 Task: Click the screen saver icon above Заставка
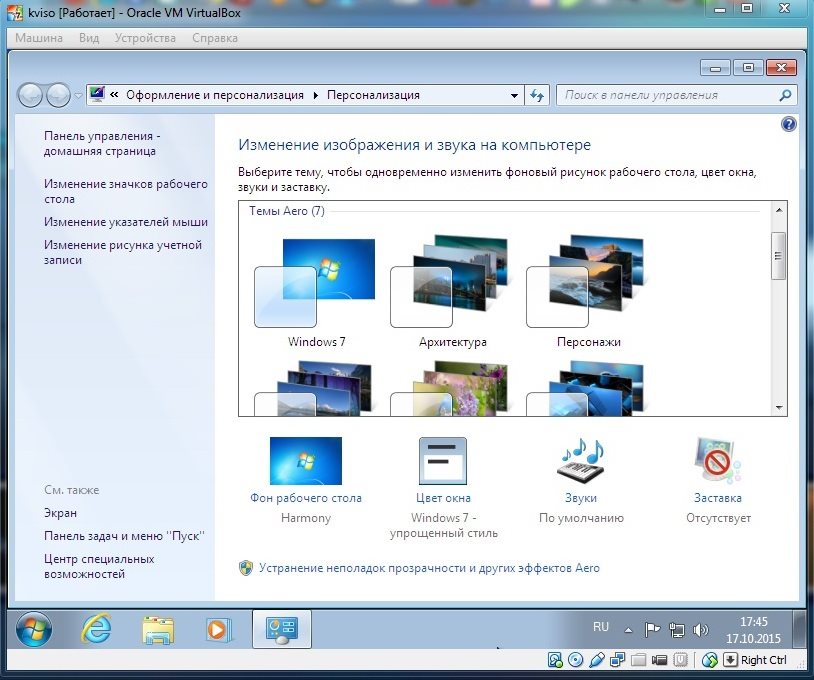pos(718,461)
